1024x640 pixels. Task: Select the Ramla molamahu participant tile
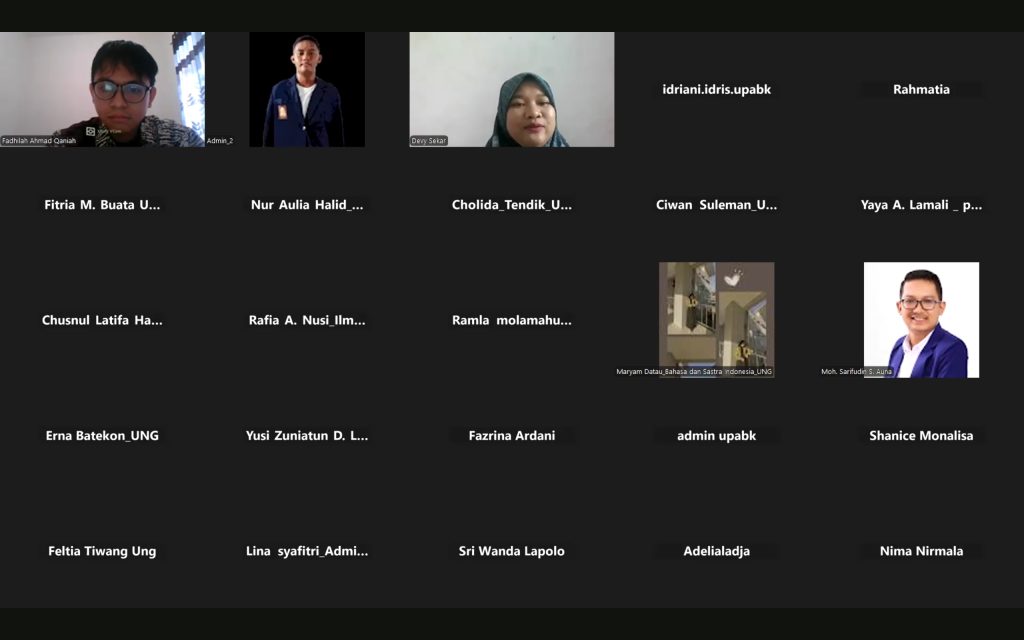pos(512,320)
